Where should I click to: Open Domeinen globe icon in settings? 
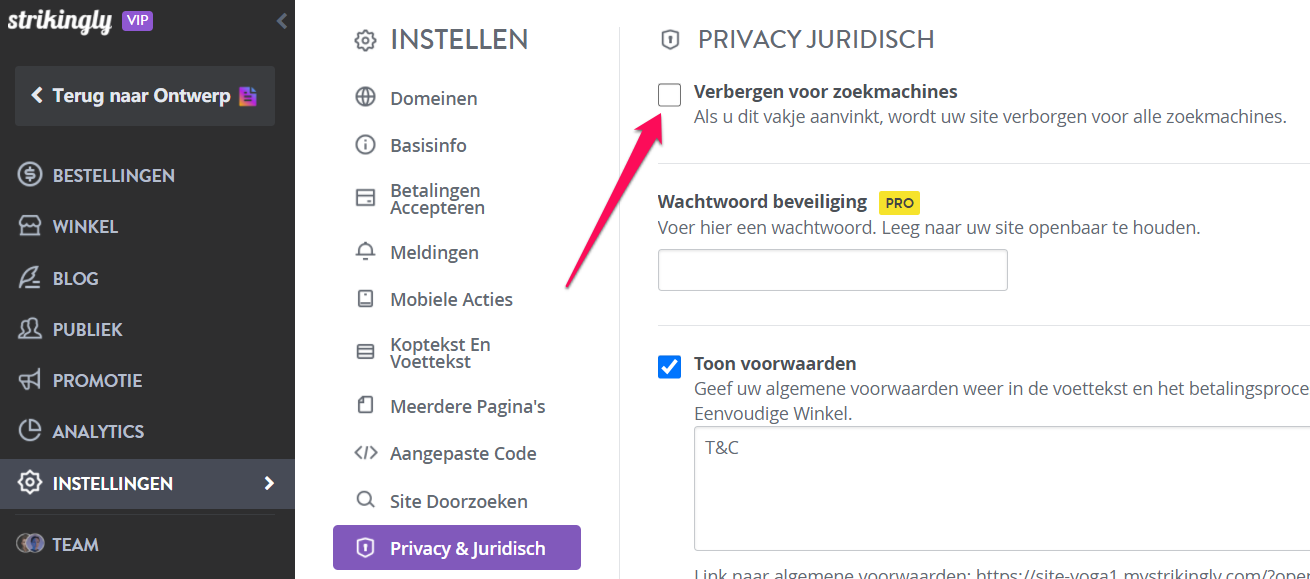(x=366, y=98)
